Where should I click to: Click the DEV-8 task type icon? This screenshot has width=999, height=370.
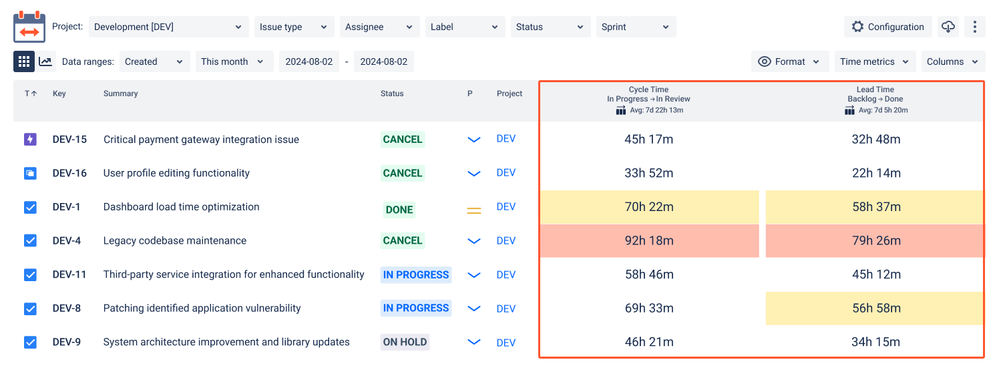(30, 308)
